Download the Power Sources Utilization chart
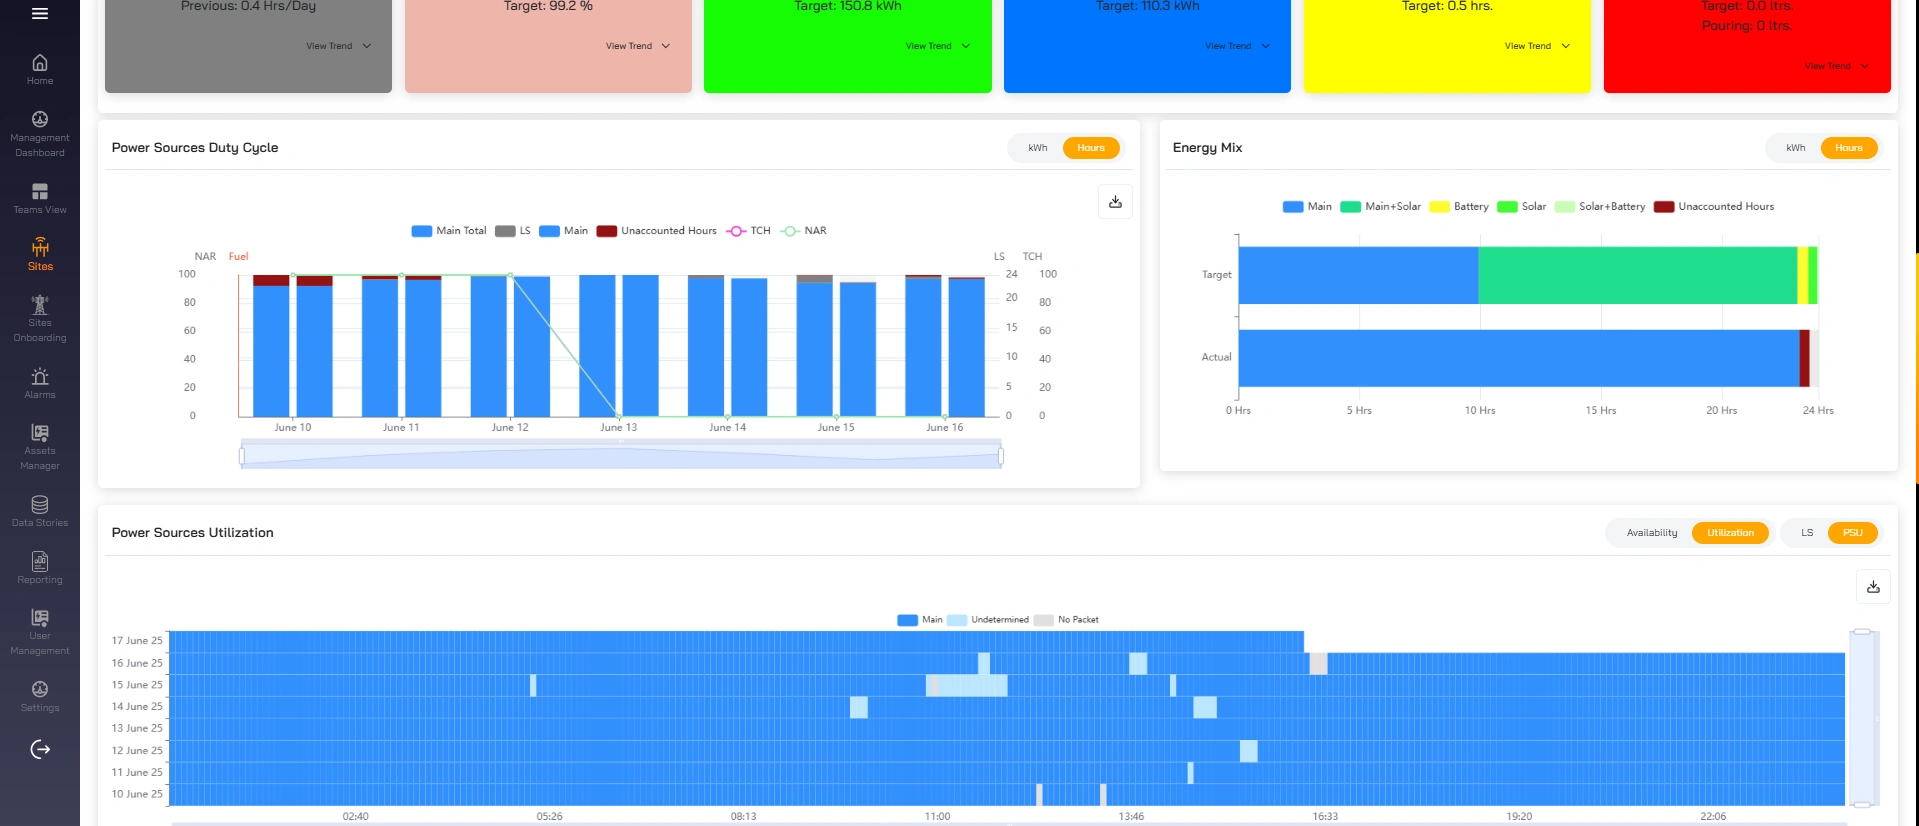This screenshot has height=826, width=1919. (1873, 587)
